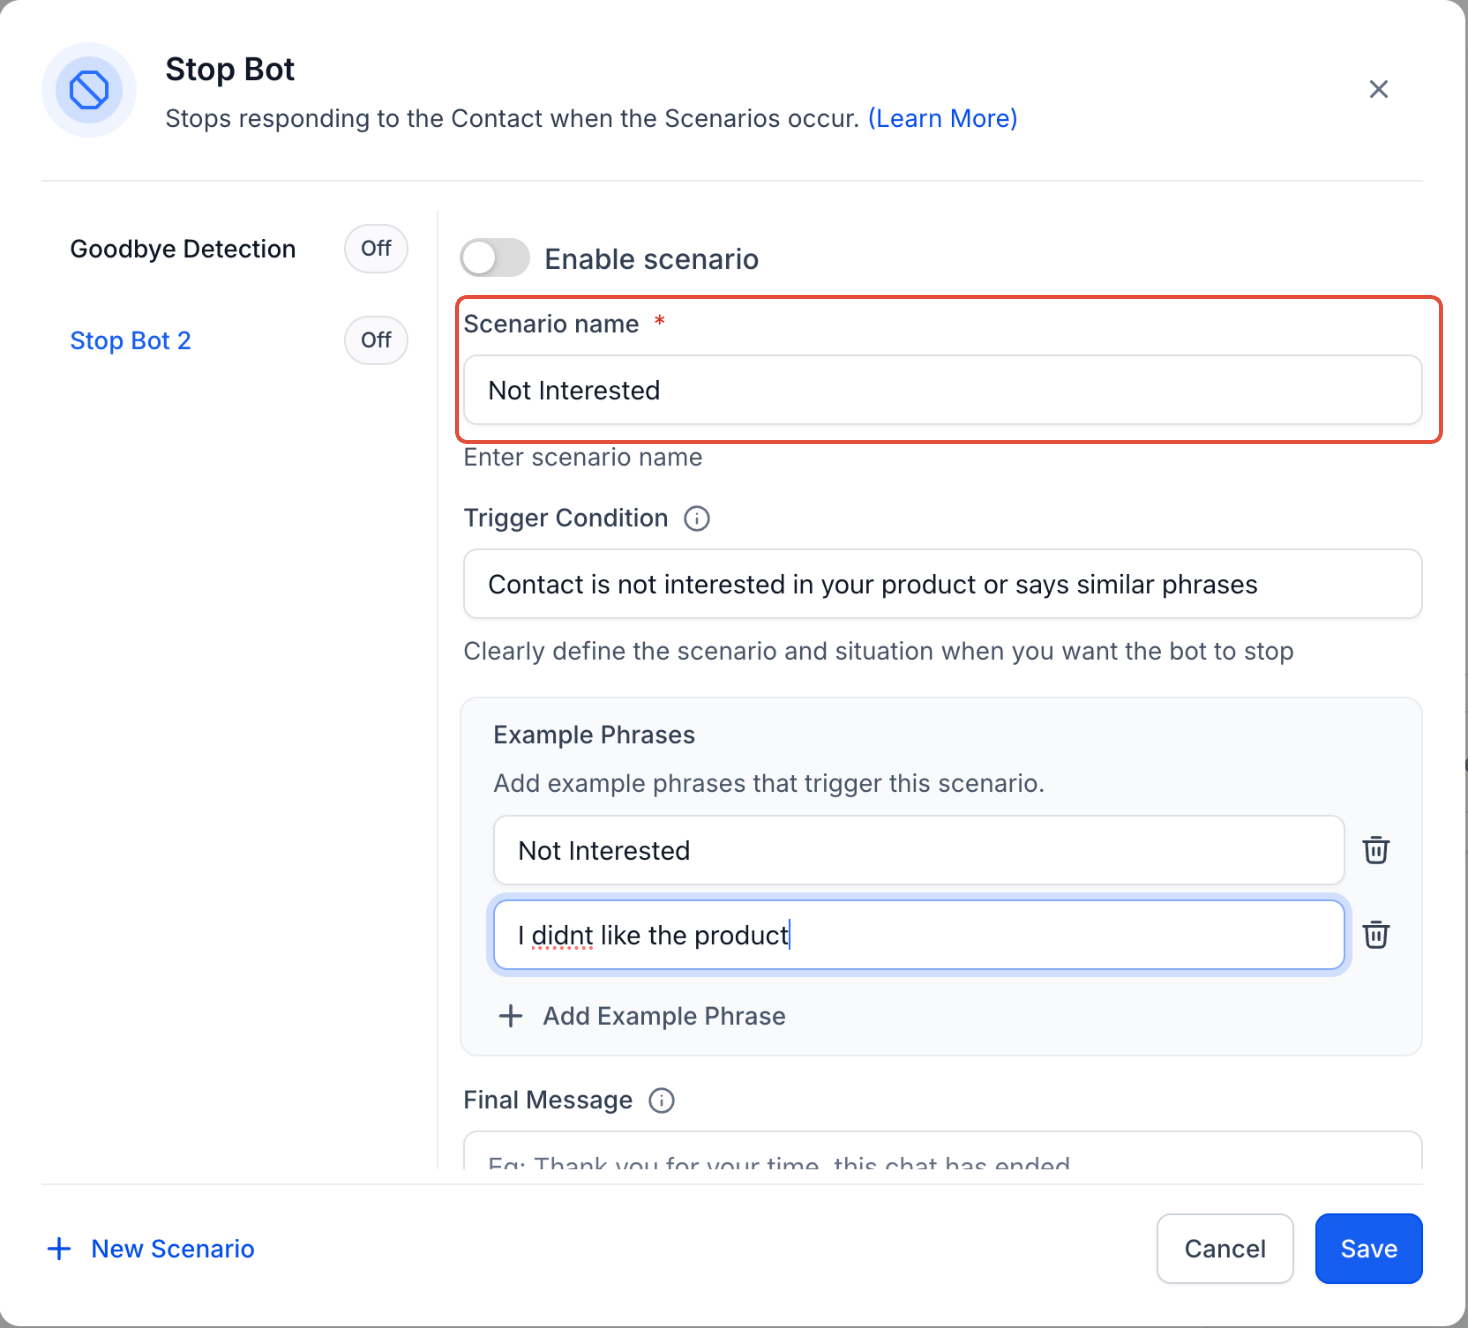The image size is (1468, 1328).
Task: Click plus icon beside Add Example Phrase
Action: 511,1016
